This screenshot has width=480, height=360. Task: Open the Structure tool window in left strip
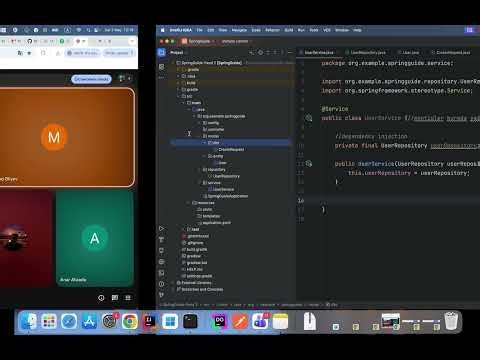click(162, 67)
